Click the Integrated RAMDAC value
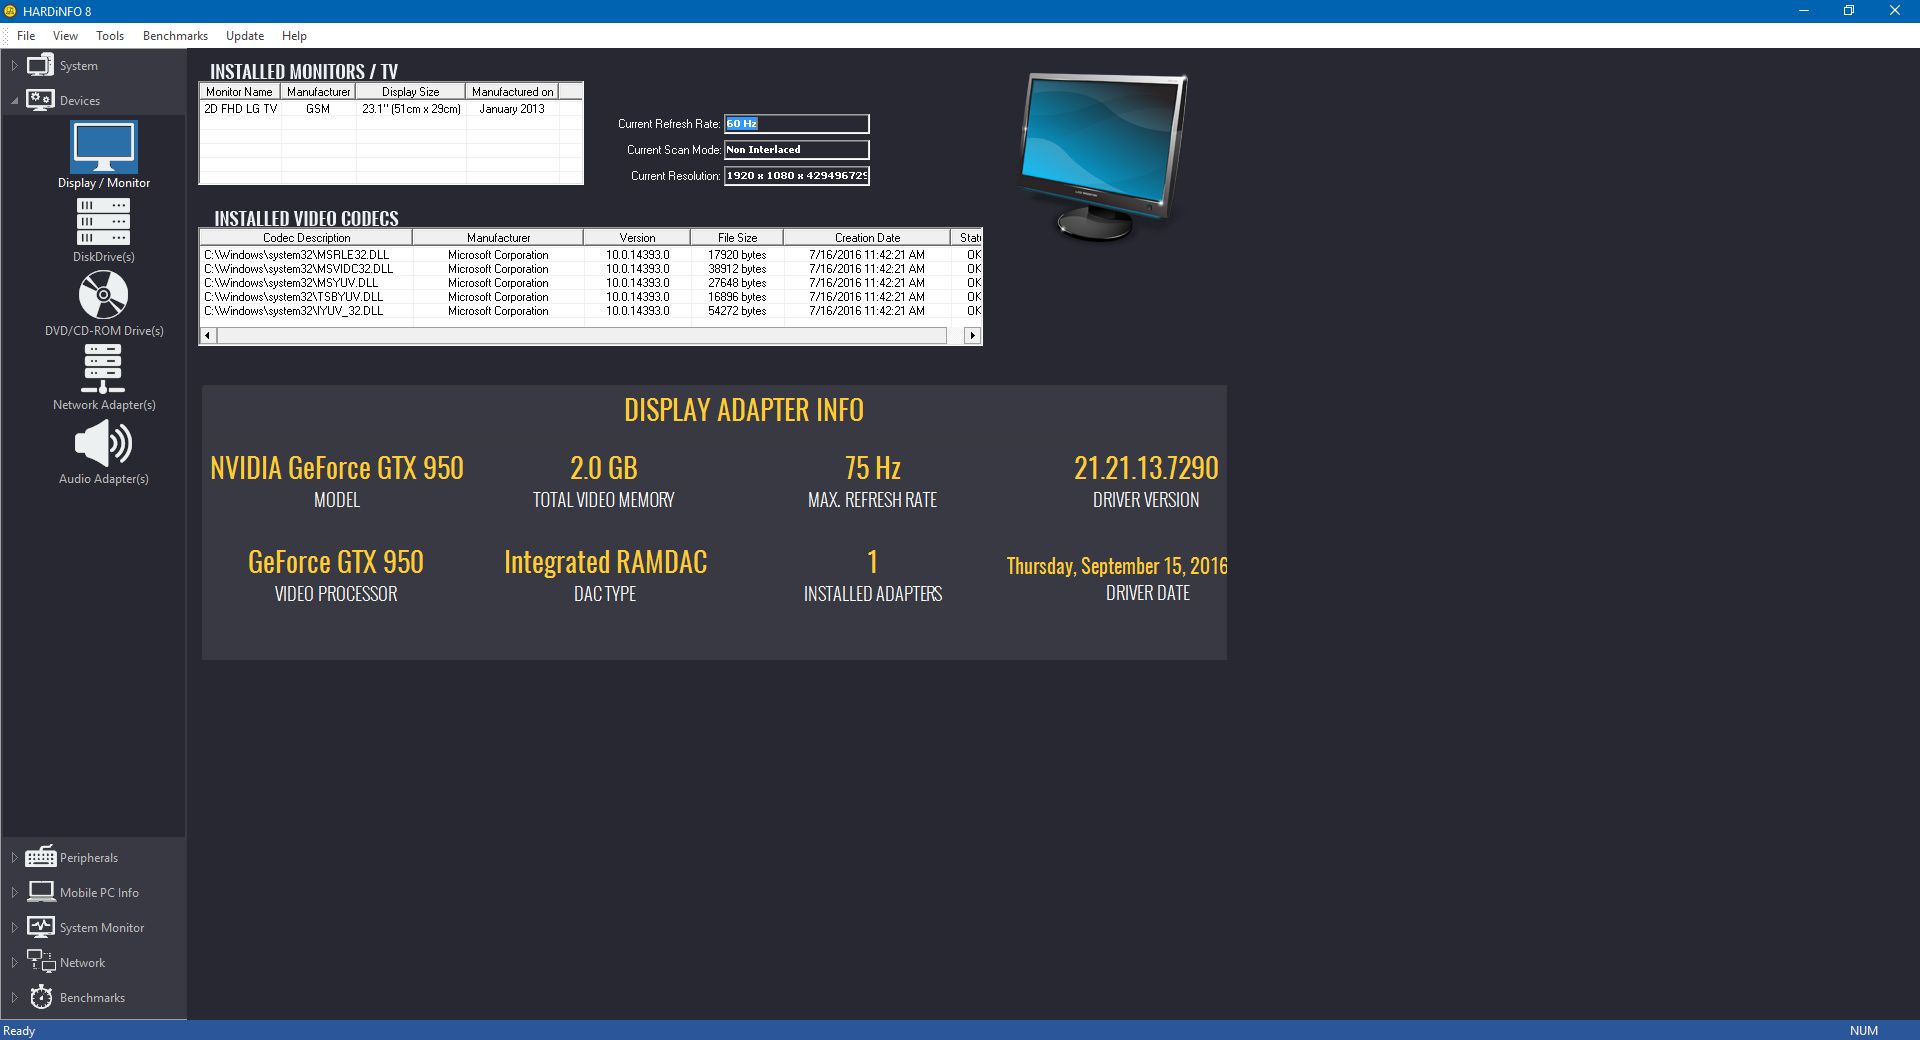Image resolution: width=1920 pixels, height=1040 pixels. pyautogui.click(x=605, y=562)
